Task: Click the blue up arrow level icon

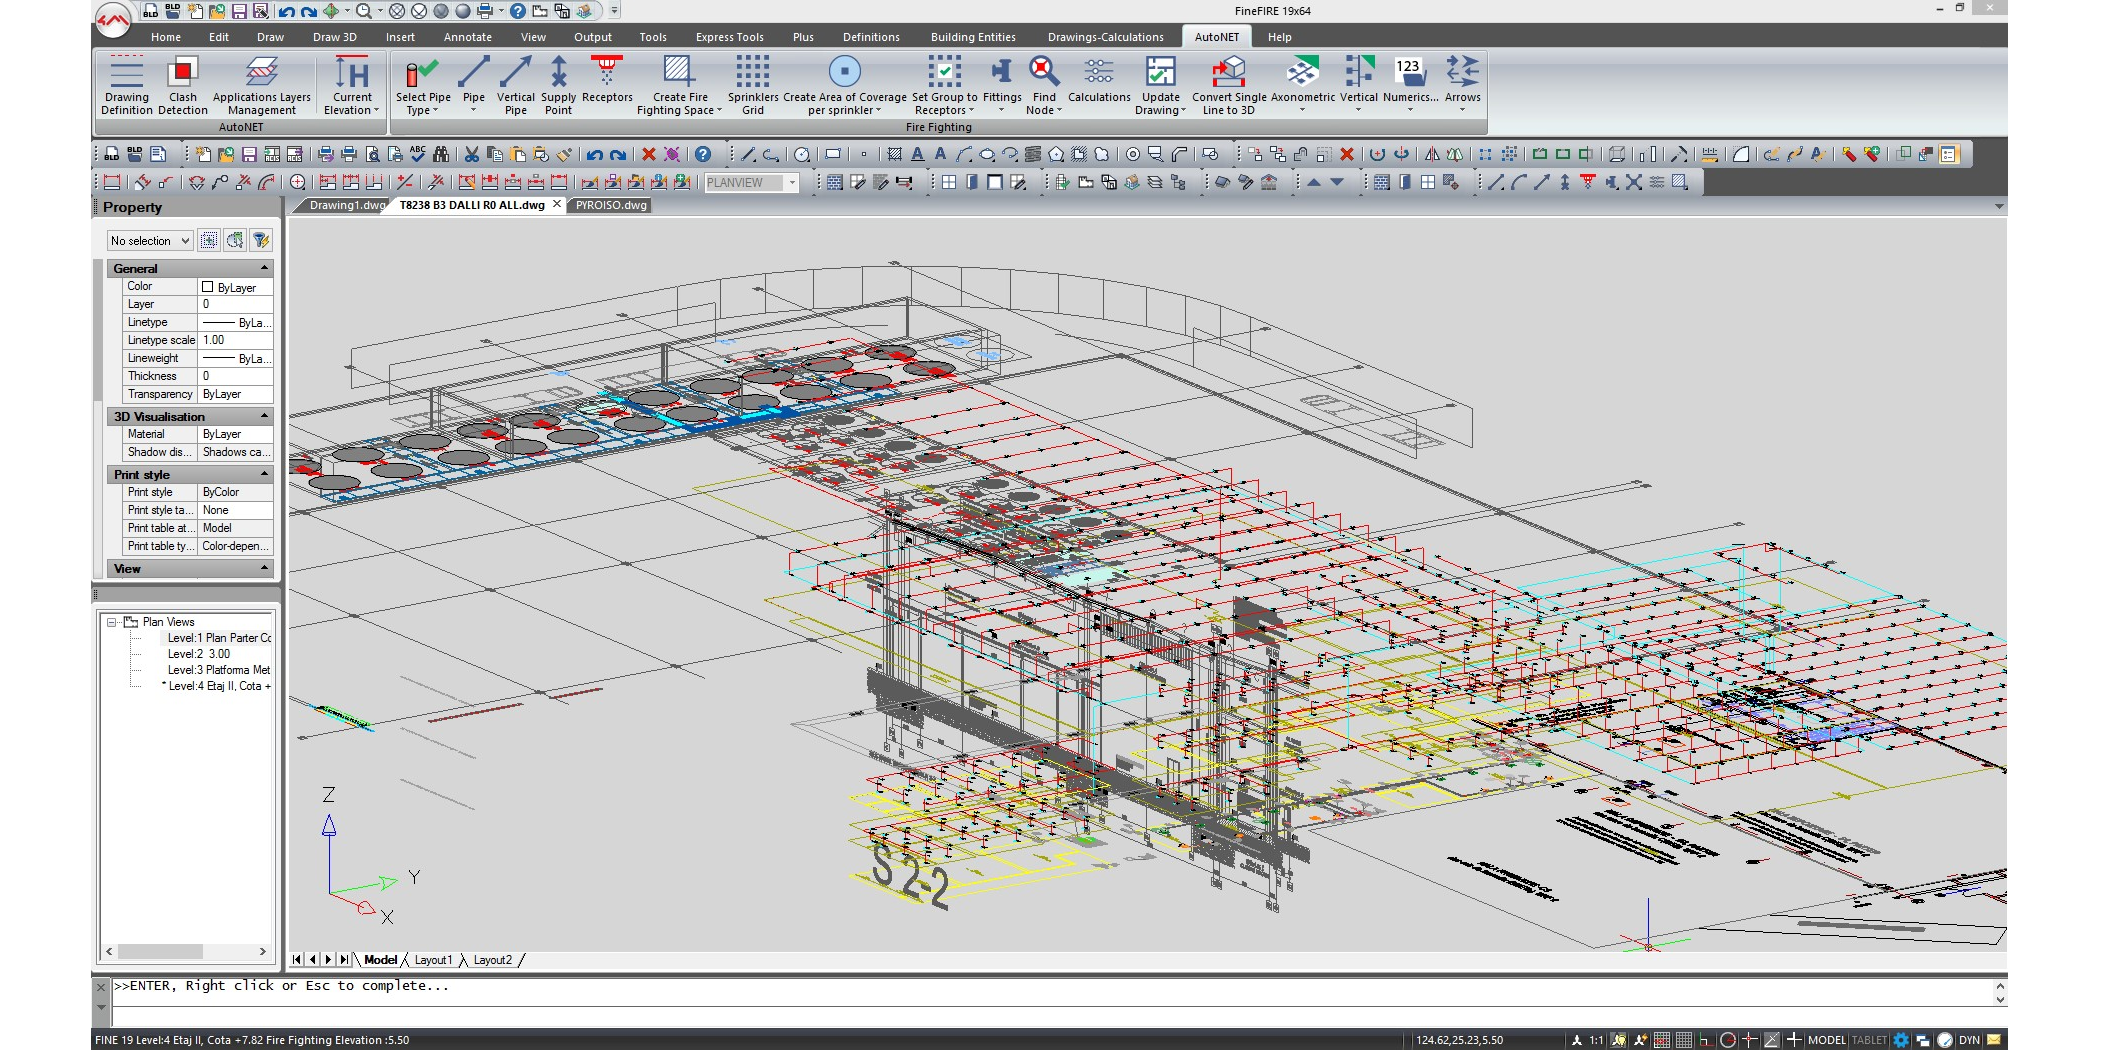Action: click(x=1314, y=182)
